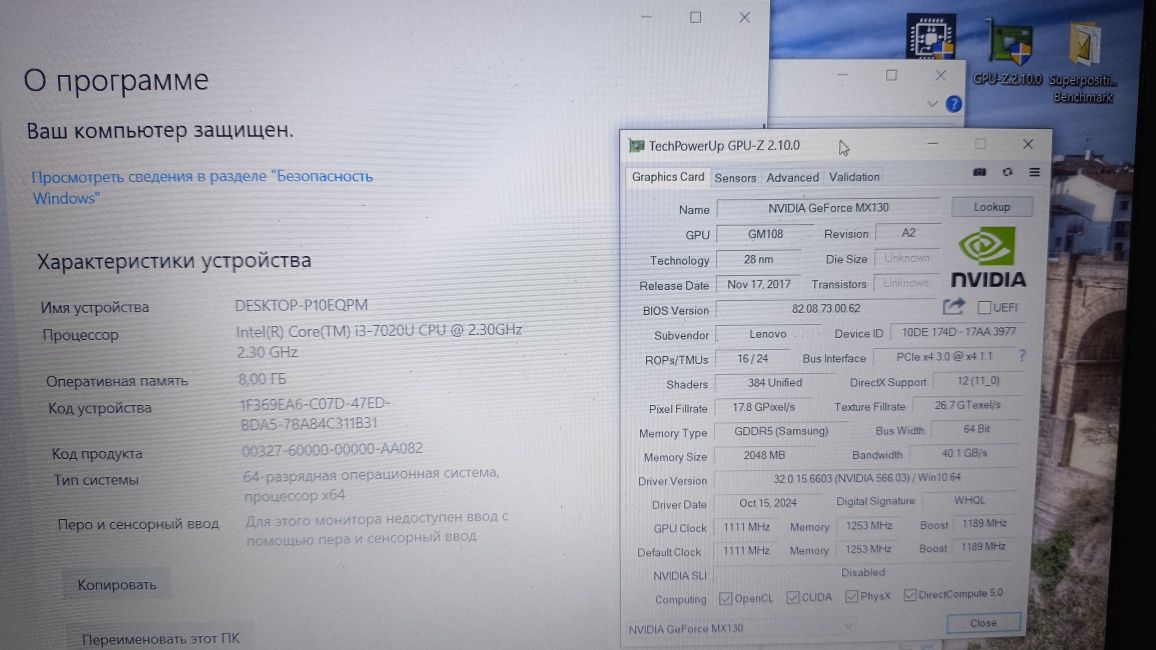Viewport: 1156px width, 650px height.
Task: Open the Superposition Benchmark desktop icon
Action: click(x=1082, y=62)
